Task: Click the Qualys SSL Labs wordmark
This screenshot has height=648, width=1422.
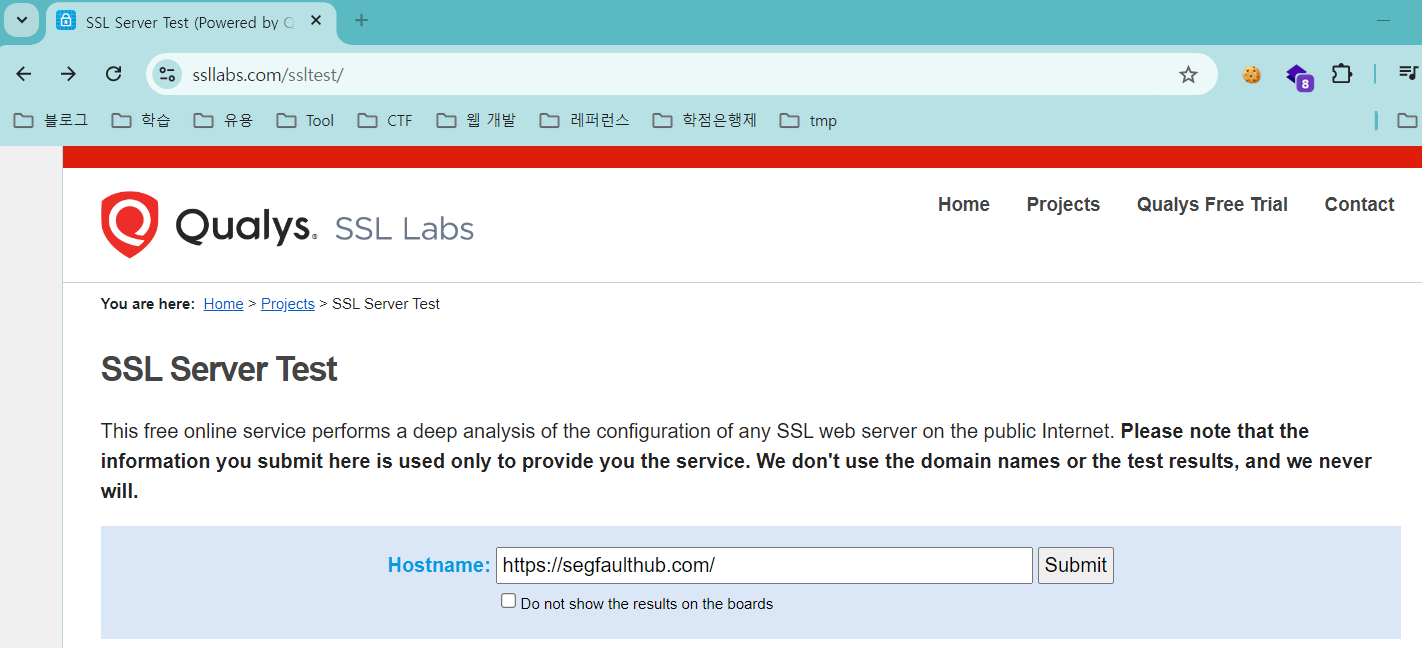Action: pyautogui.click(x=325, y=228)
